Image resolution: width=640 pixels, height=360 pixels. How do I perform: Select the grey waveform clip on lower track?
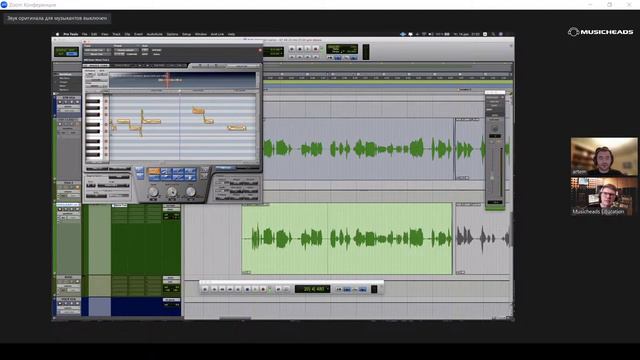click(482, 239)
